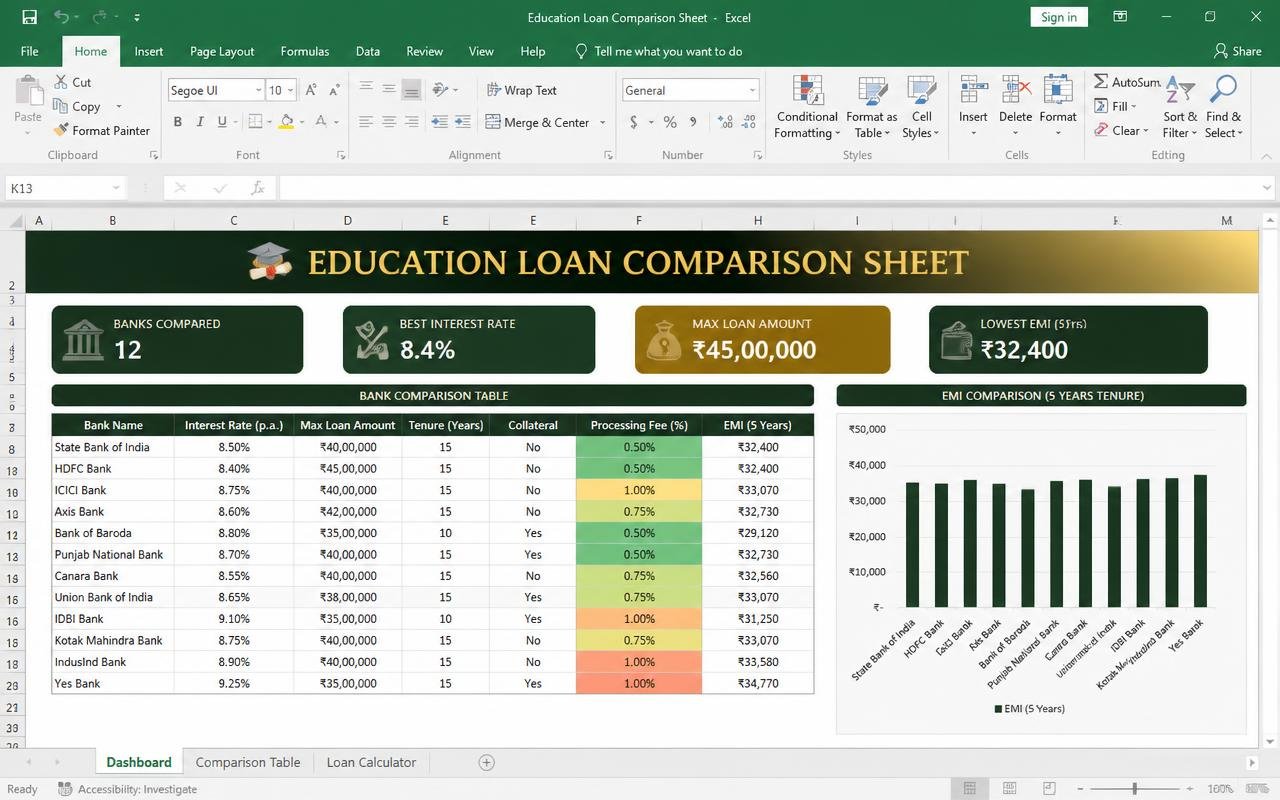
Task: Open Sort & Filter dropdown
Action: [1180, 107]
